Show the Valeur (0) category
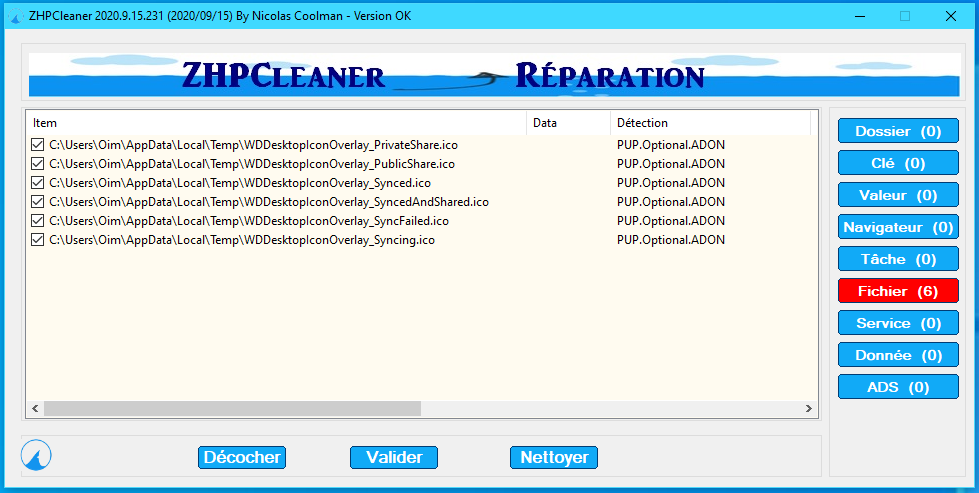 898,195
